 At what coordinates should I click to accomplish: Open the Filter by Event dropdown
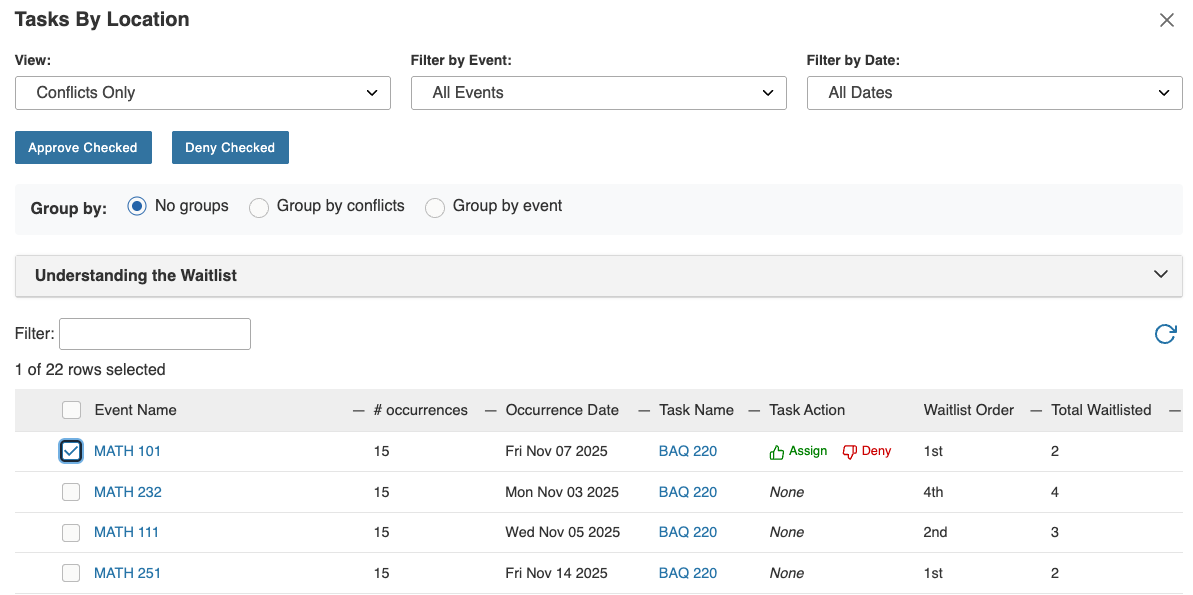598,92
